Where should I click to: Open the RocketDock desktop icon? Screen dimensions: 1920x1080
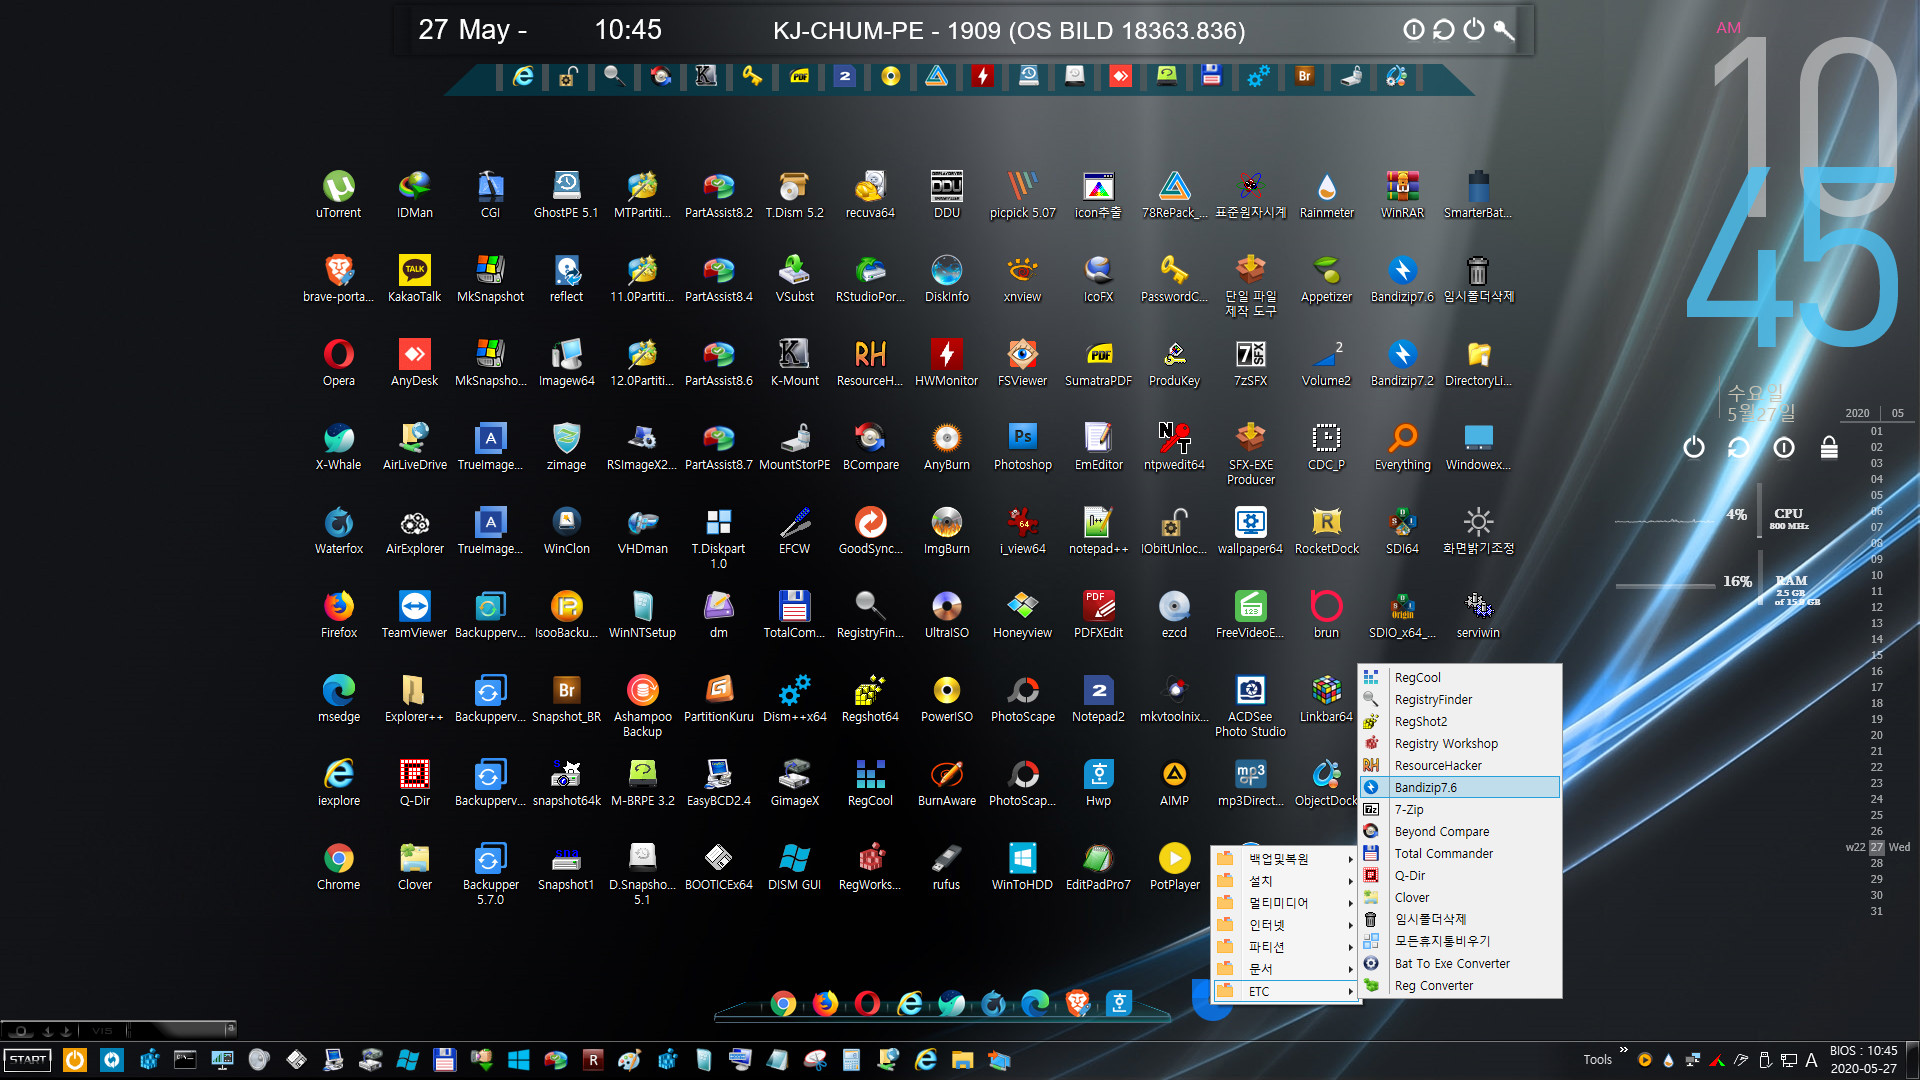coord(1326,530)
